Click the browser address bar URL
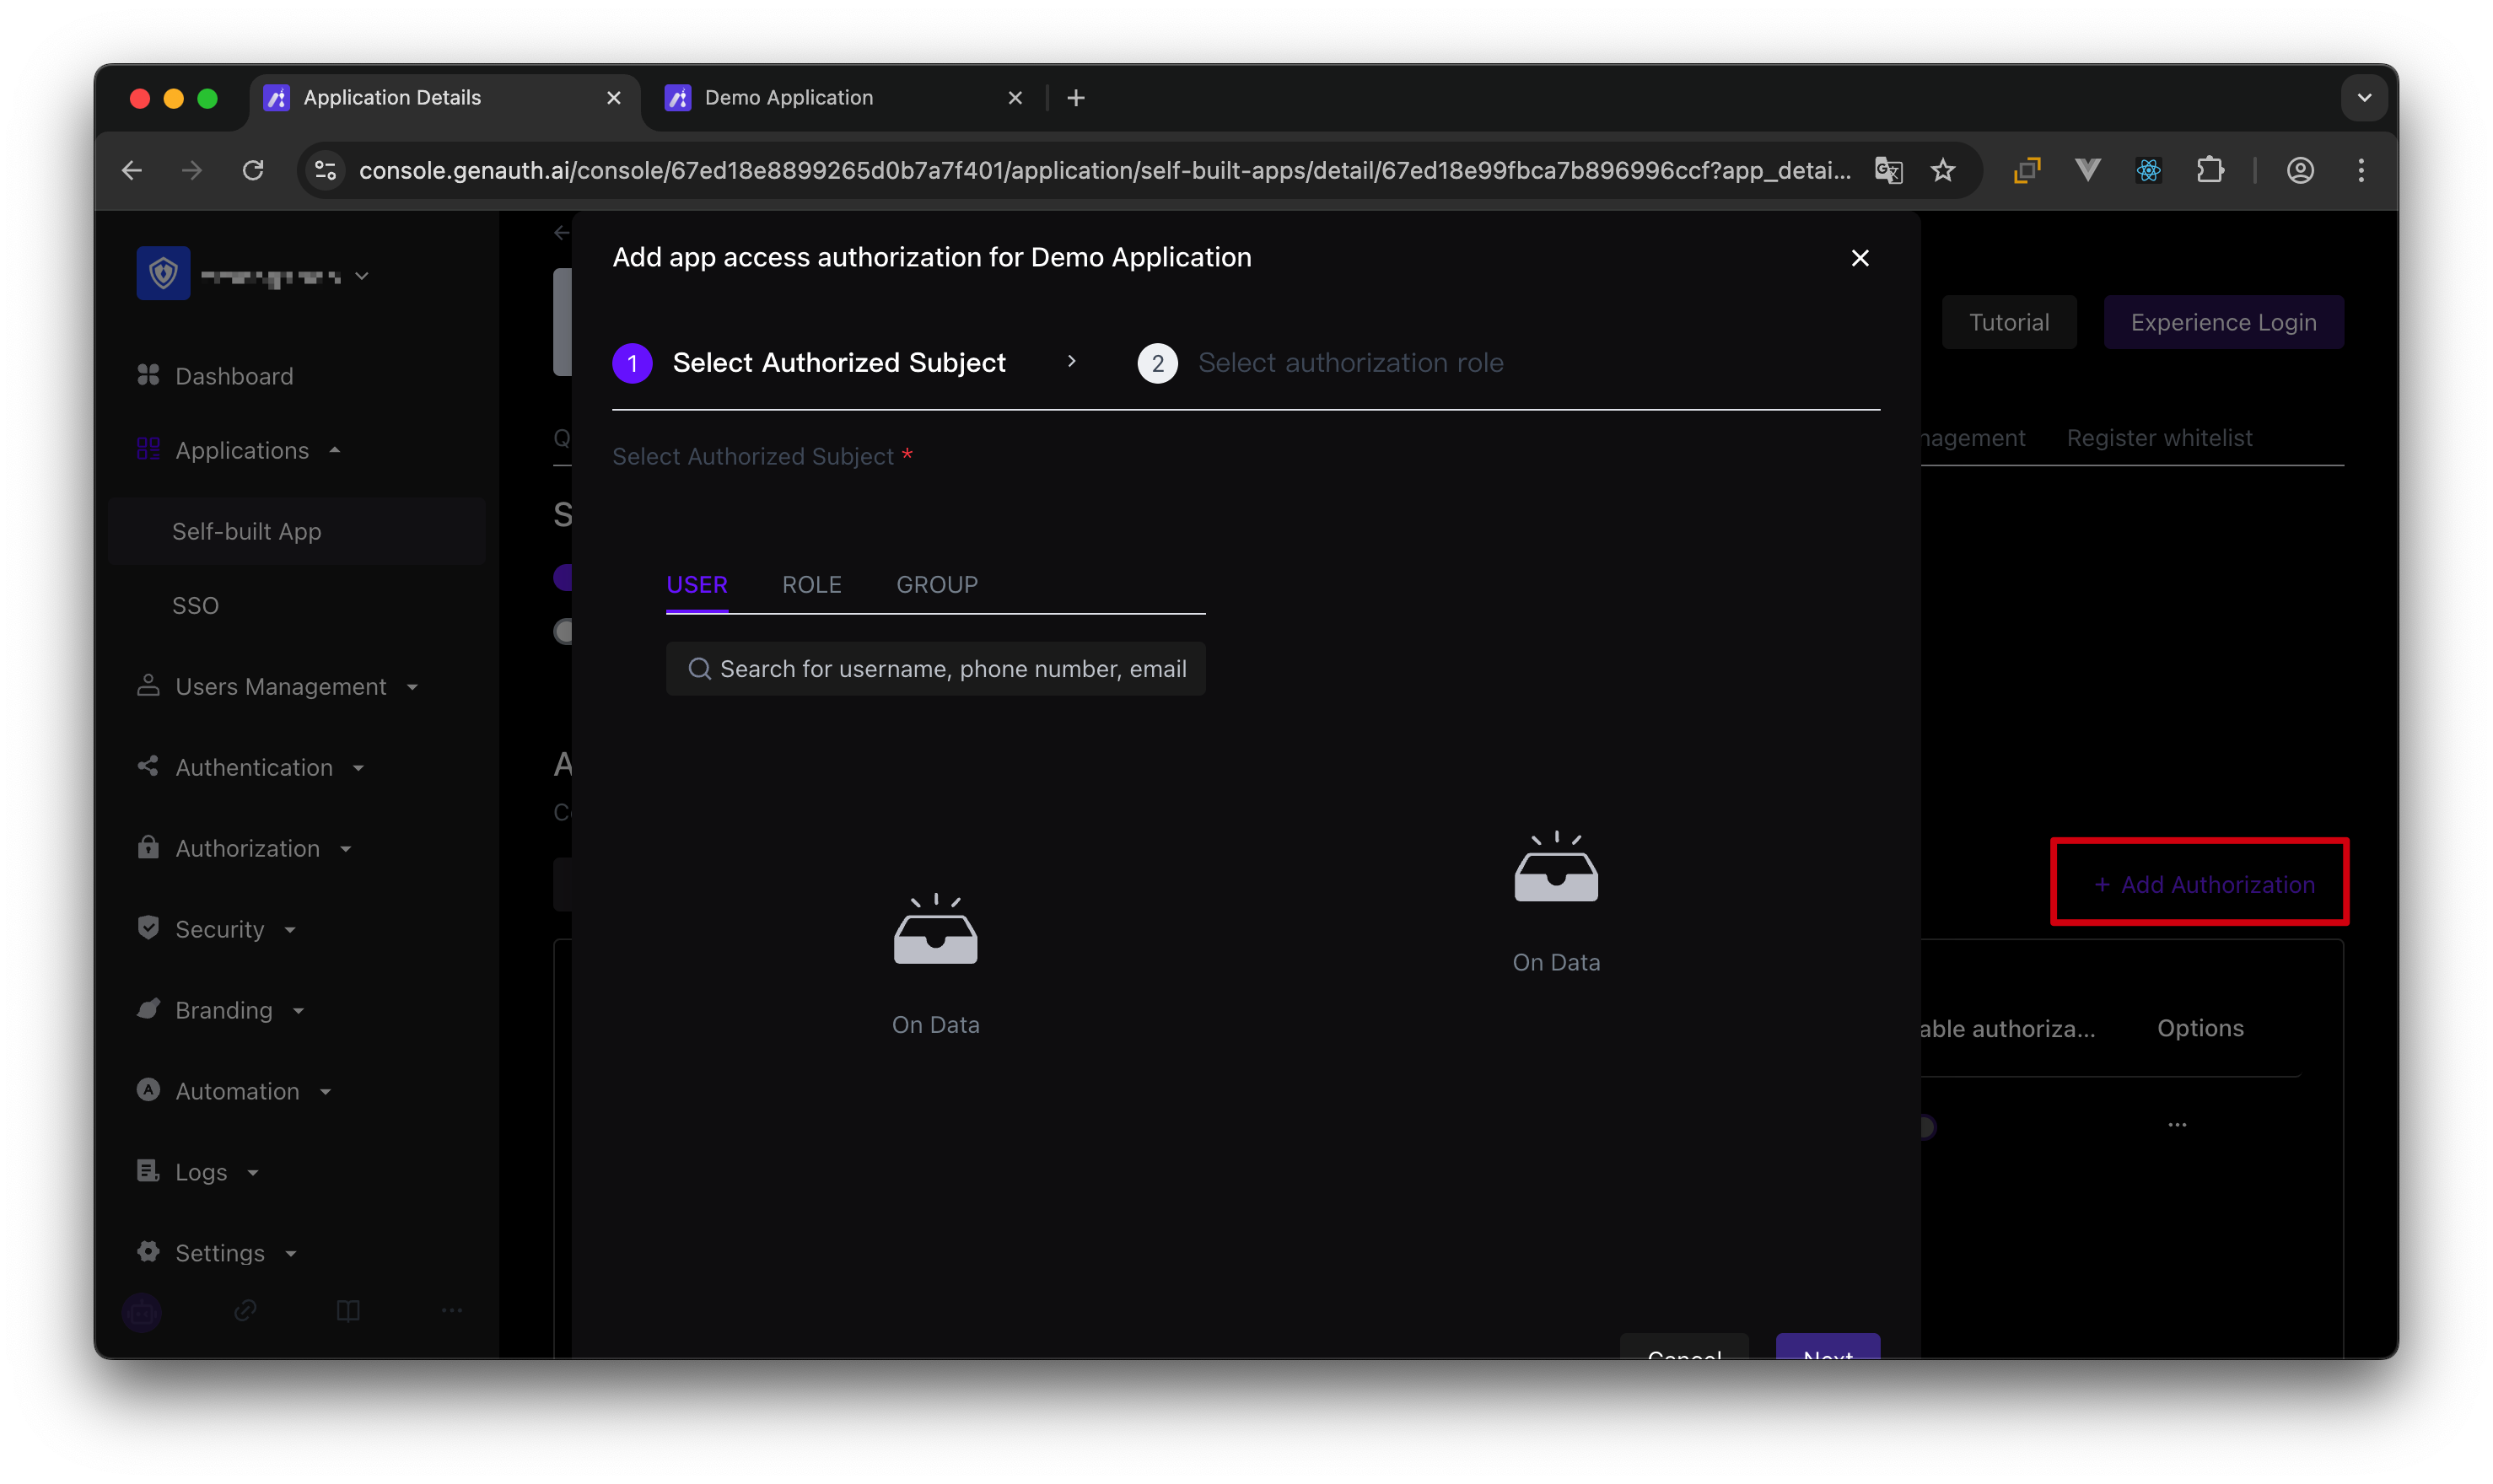2493x1484 pixels. [x=1104, y=171]
